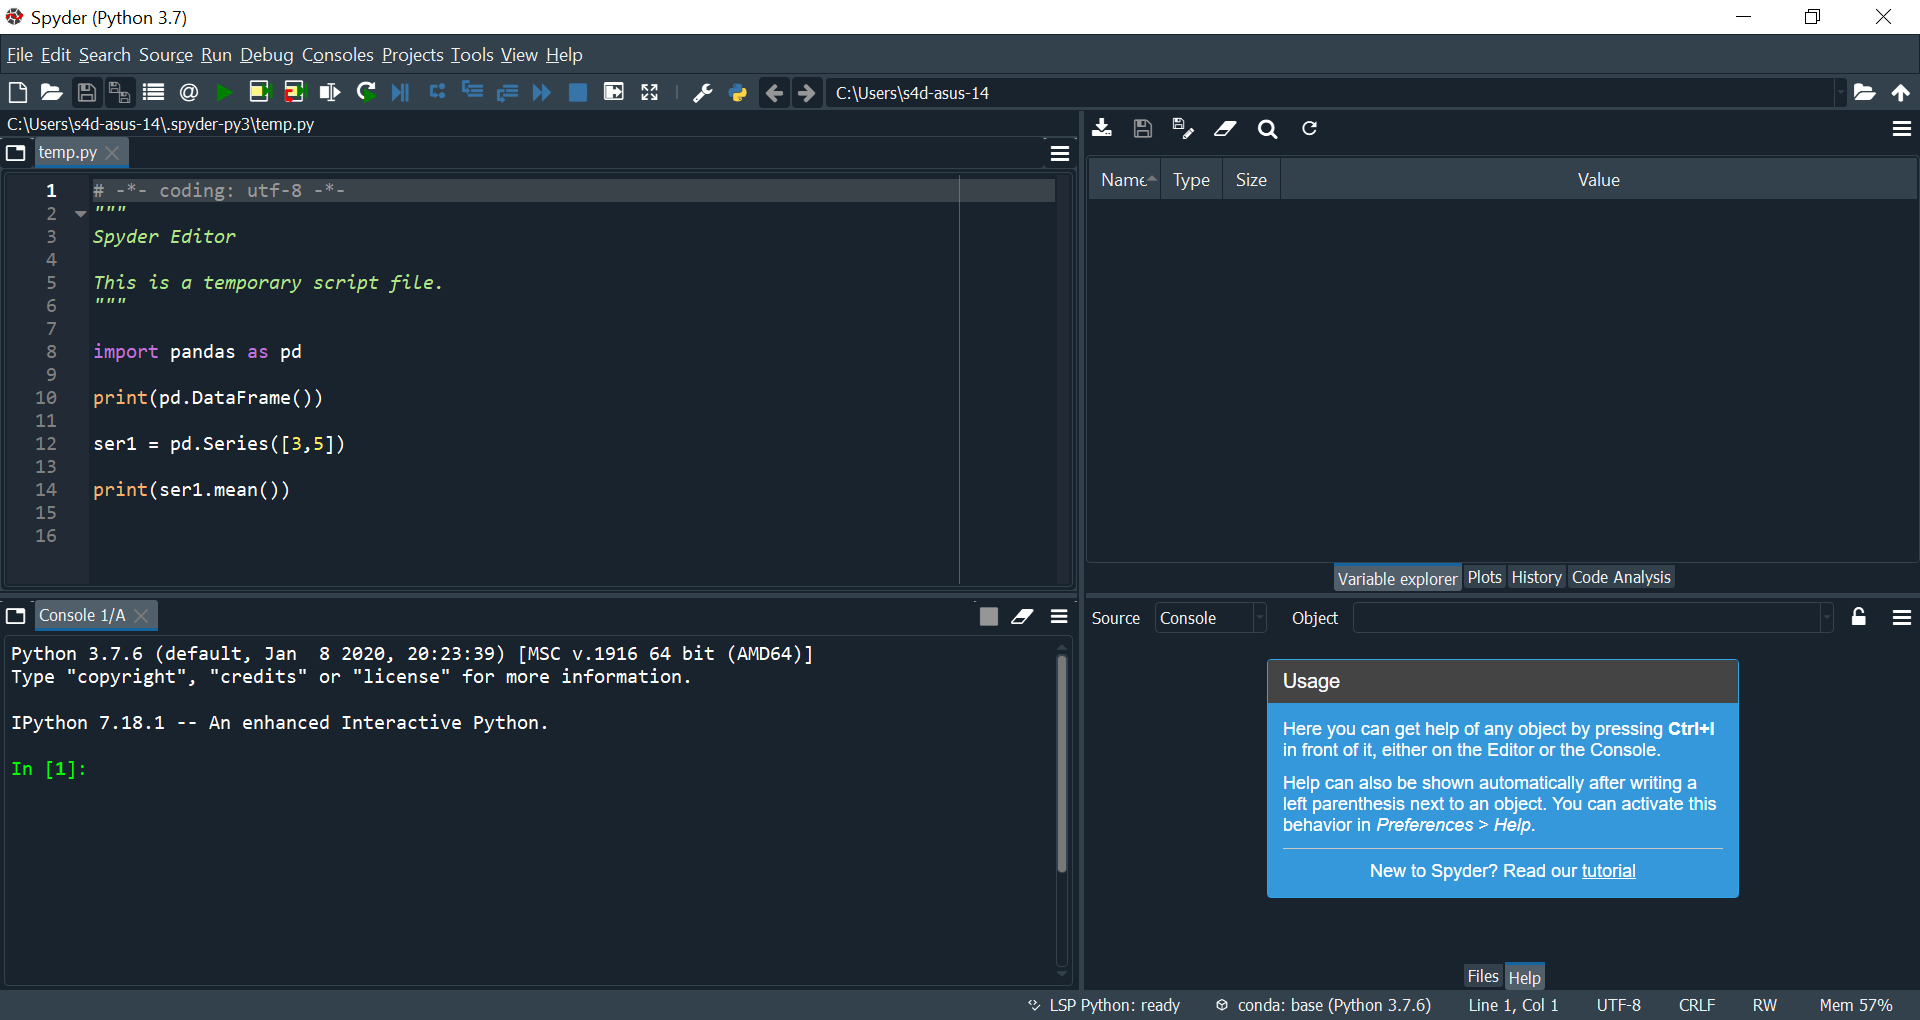
Task: Browse console tabs button beside Console 1/A
Action: (x=16, y=616)
